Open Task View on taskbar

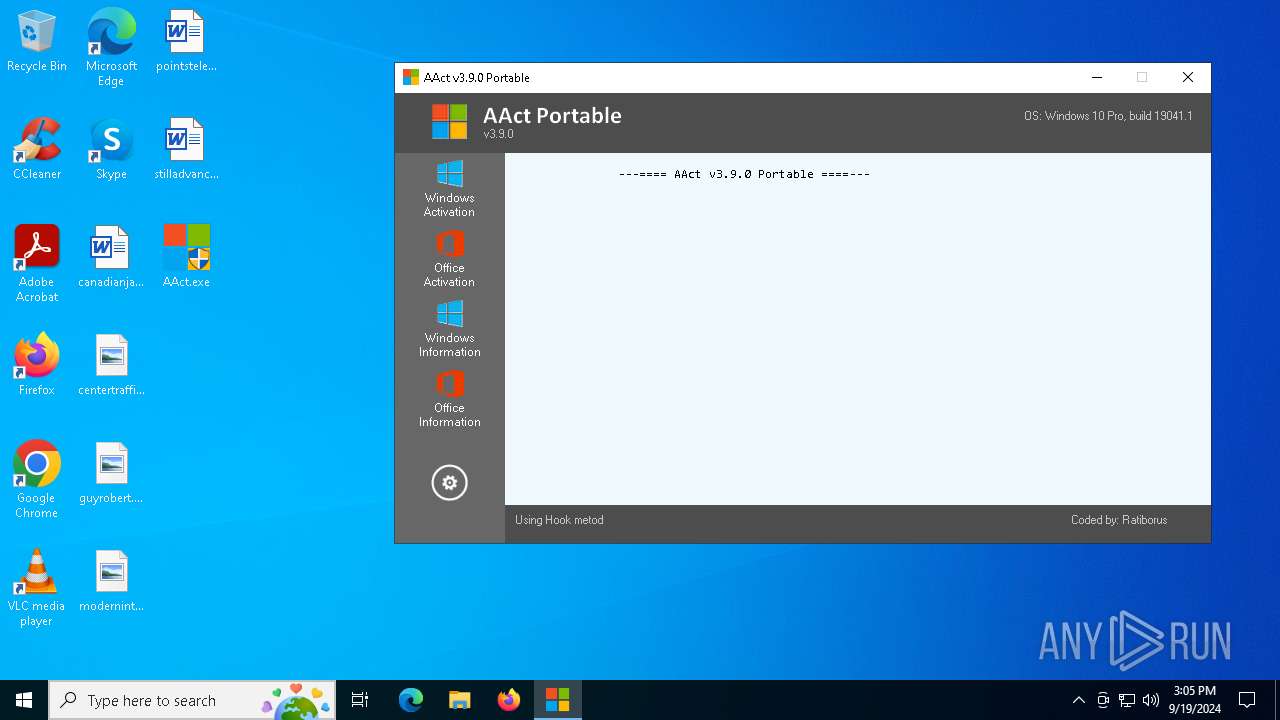coord(360,700)
